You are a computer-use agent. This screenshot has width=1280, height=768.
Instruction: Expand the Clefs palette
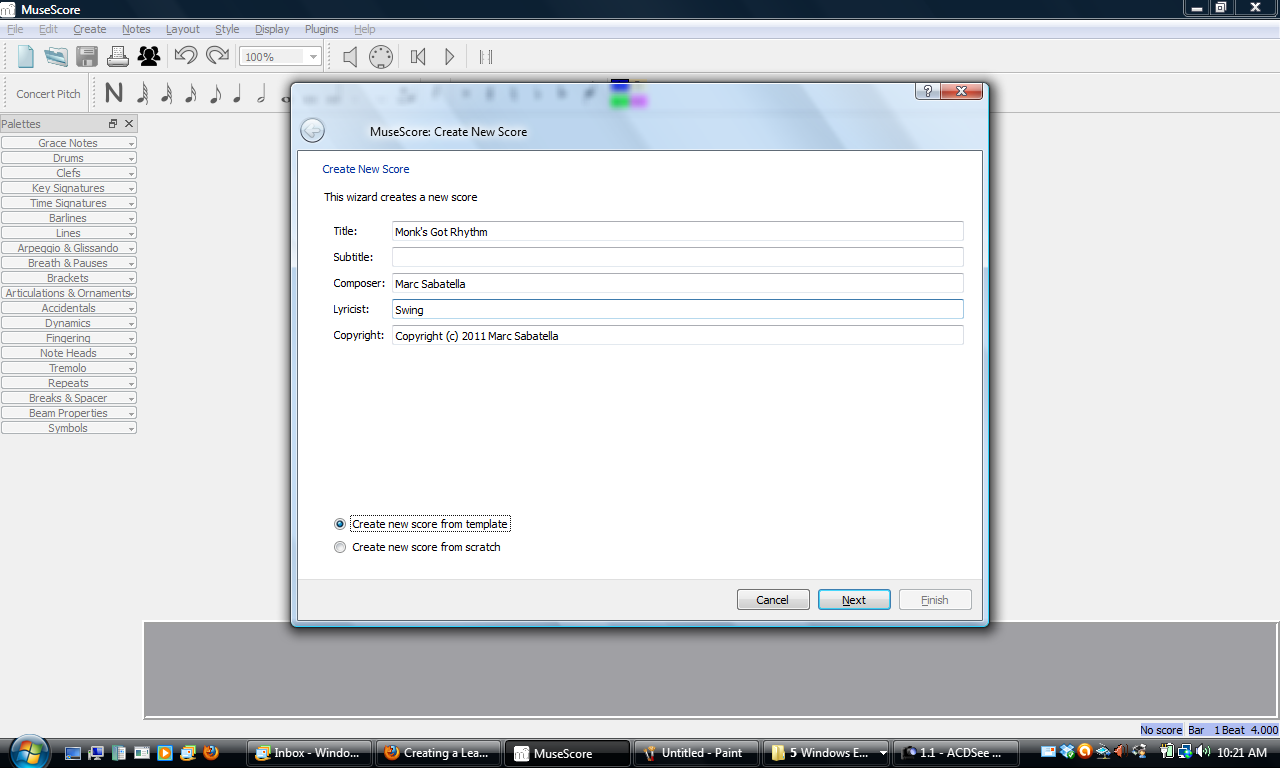coord(69,173)
